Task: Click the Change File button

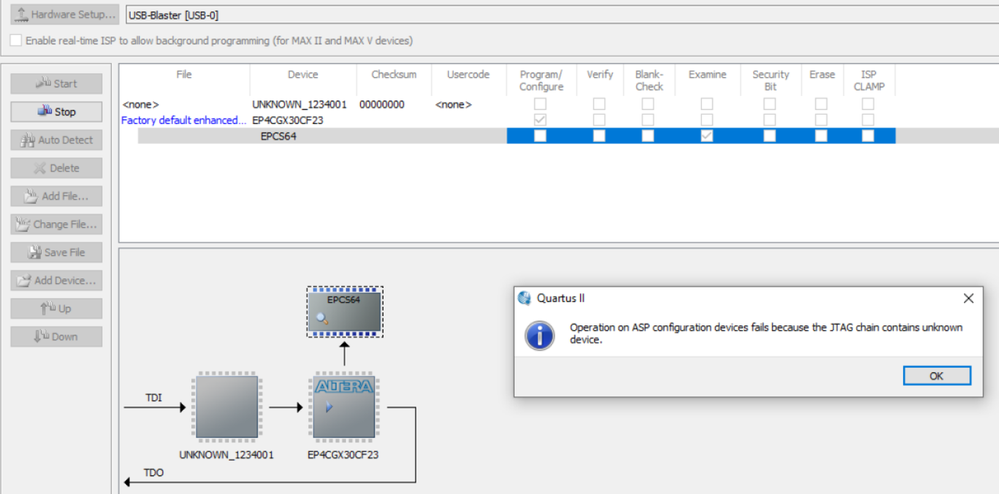Action: pos(56,224)
